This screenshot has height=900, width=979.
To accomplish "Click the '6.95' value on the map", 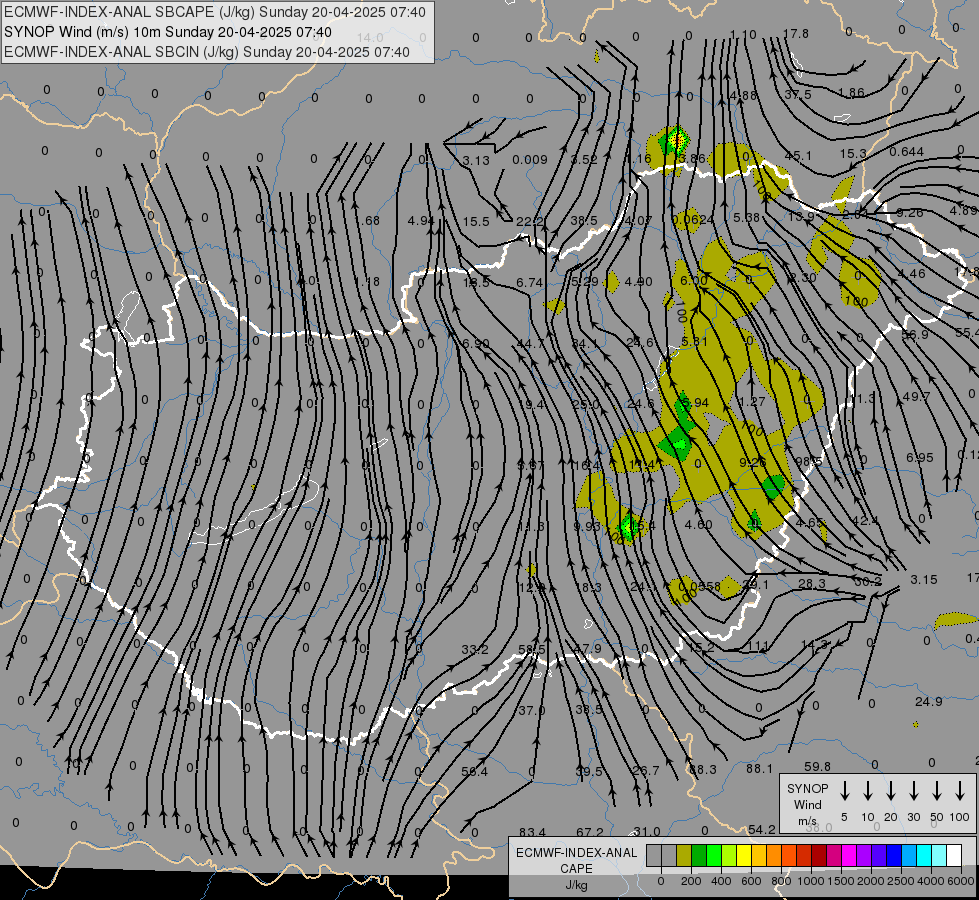I will coord(920,457).
